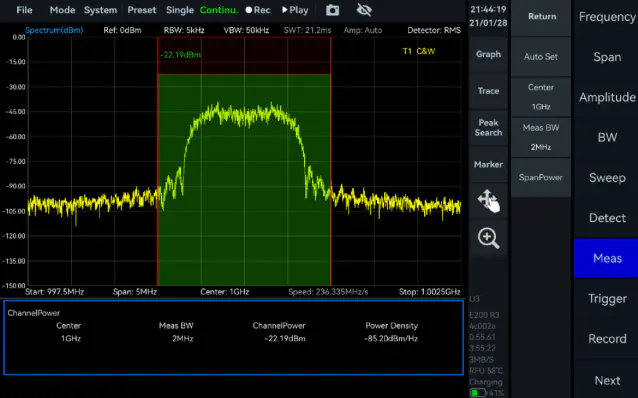Check the battery charge indicator
The image size is (638, 398).
click(x=478, y=393)
